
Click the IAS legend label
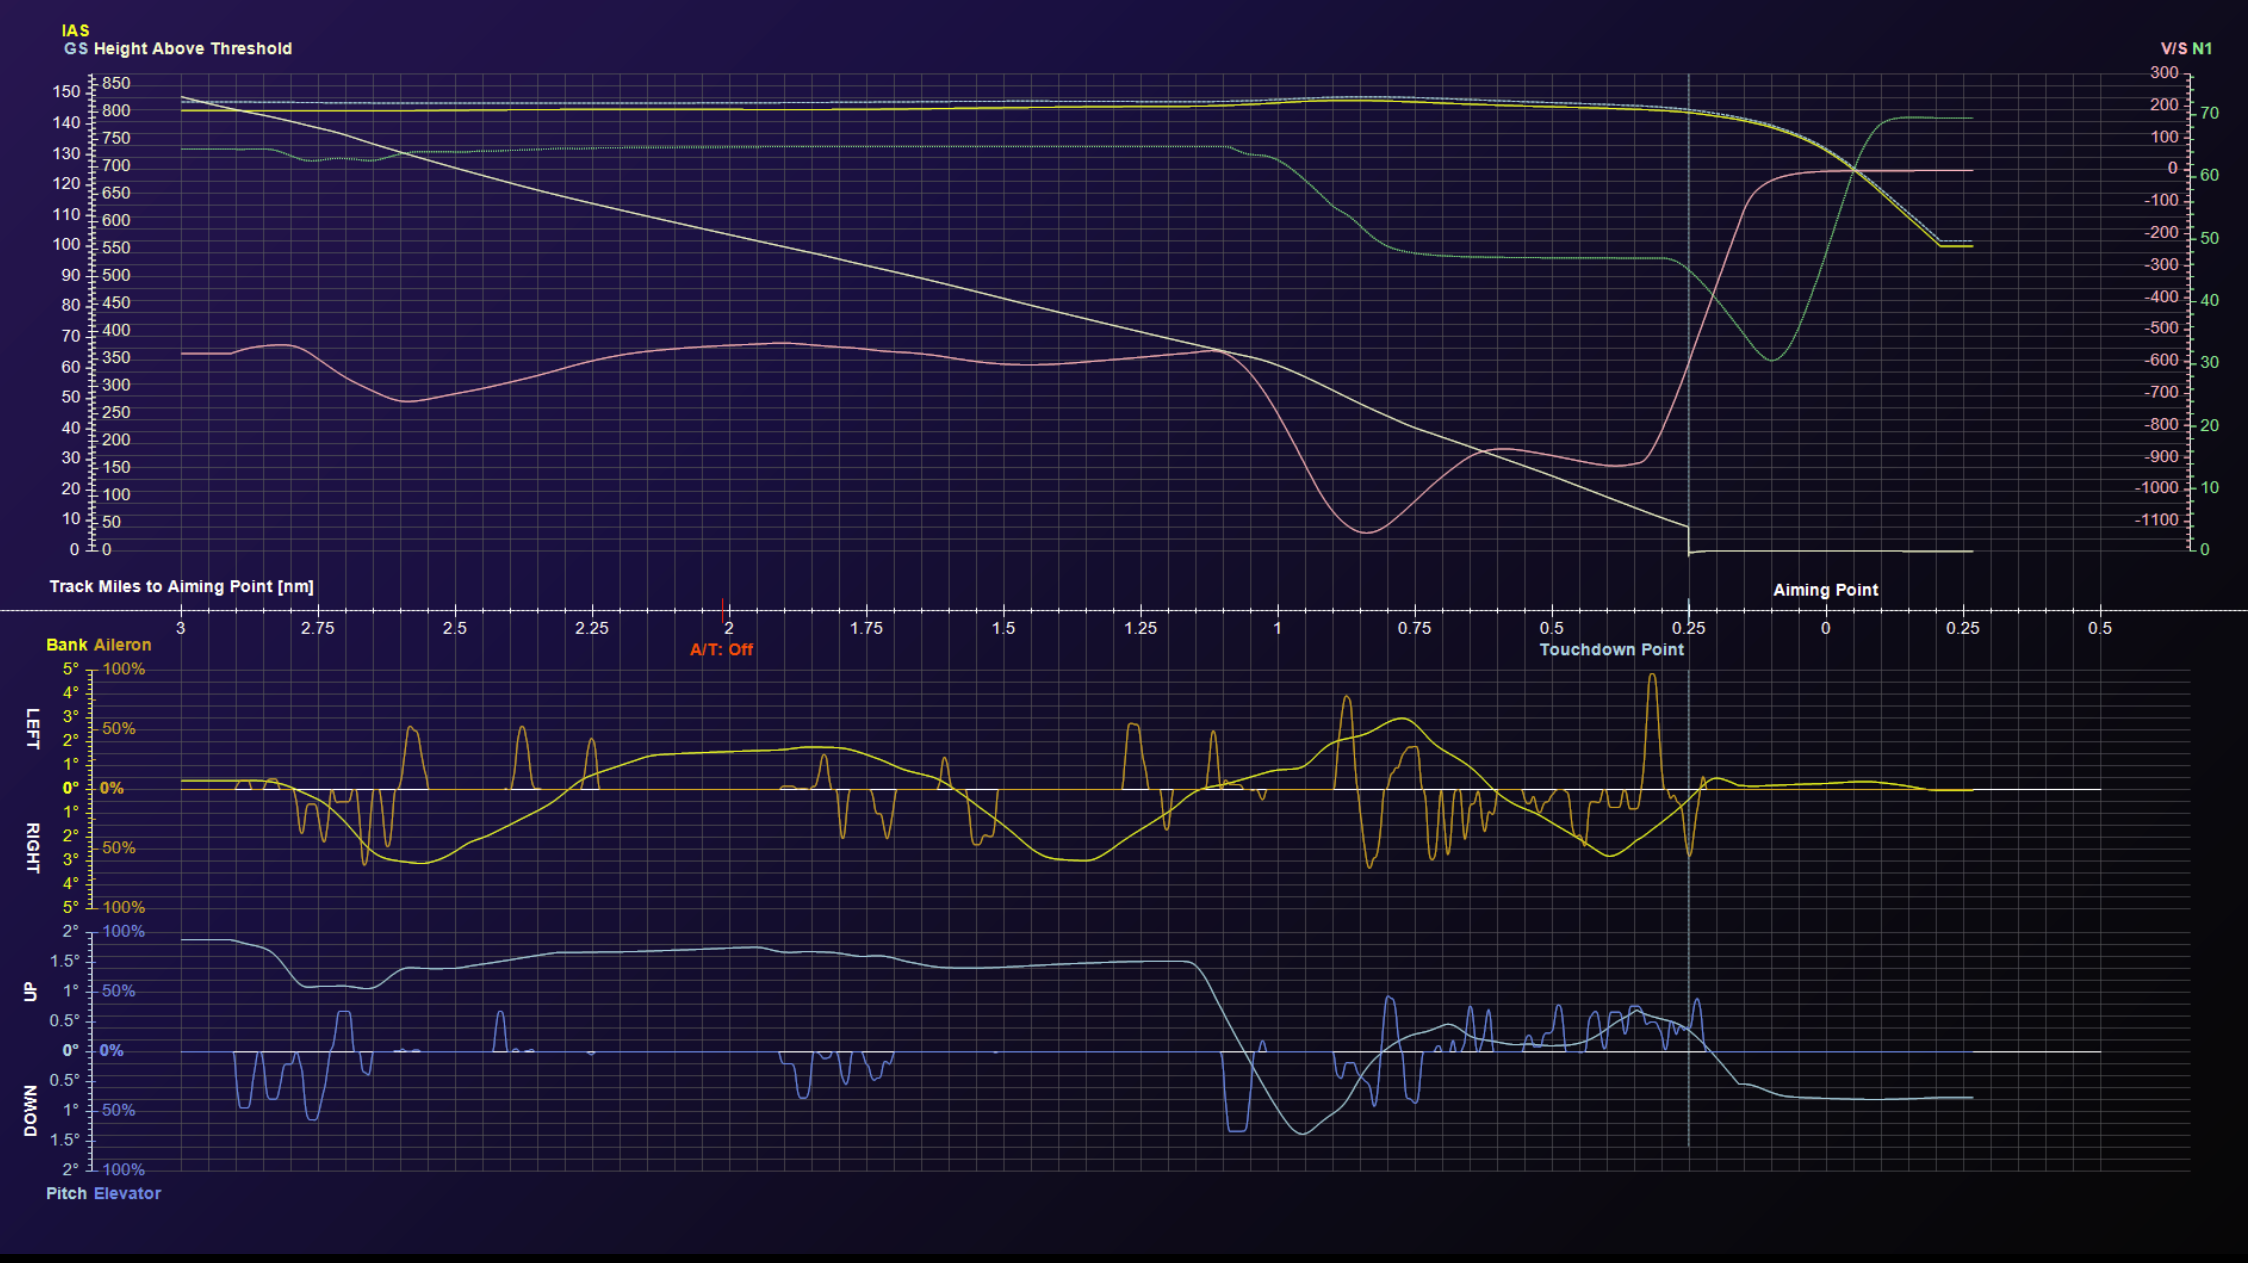point(75,31)
